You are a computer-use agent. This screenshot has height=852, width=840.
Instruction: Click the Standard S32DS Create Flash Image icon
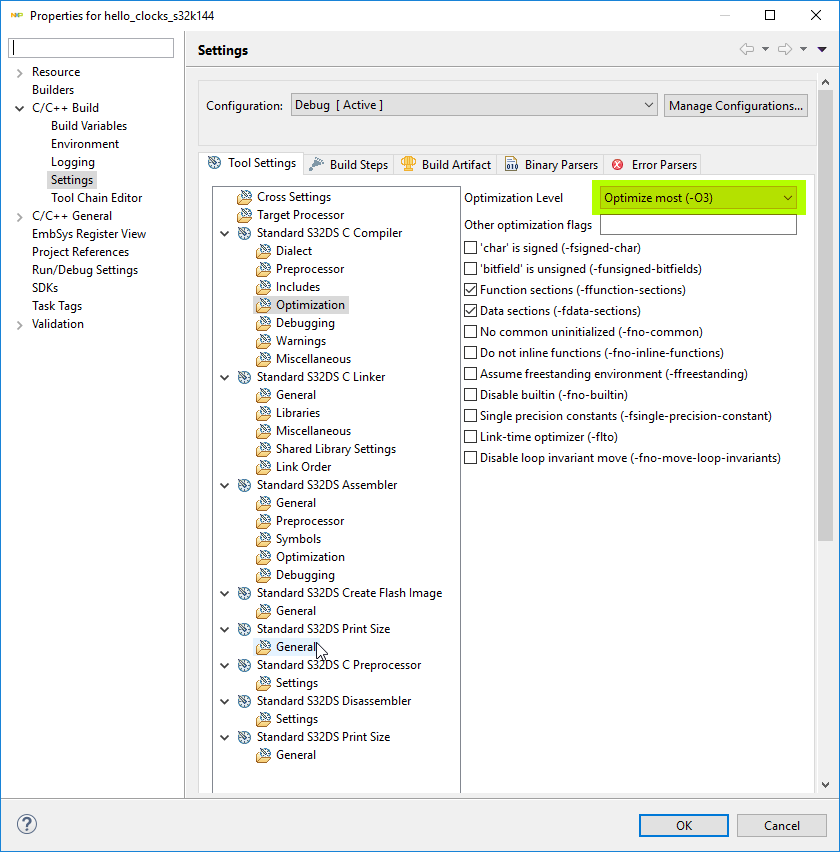click(245, 593)
